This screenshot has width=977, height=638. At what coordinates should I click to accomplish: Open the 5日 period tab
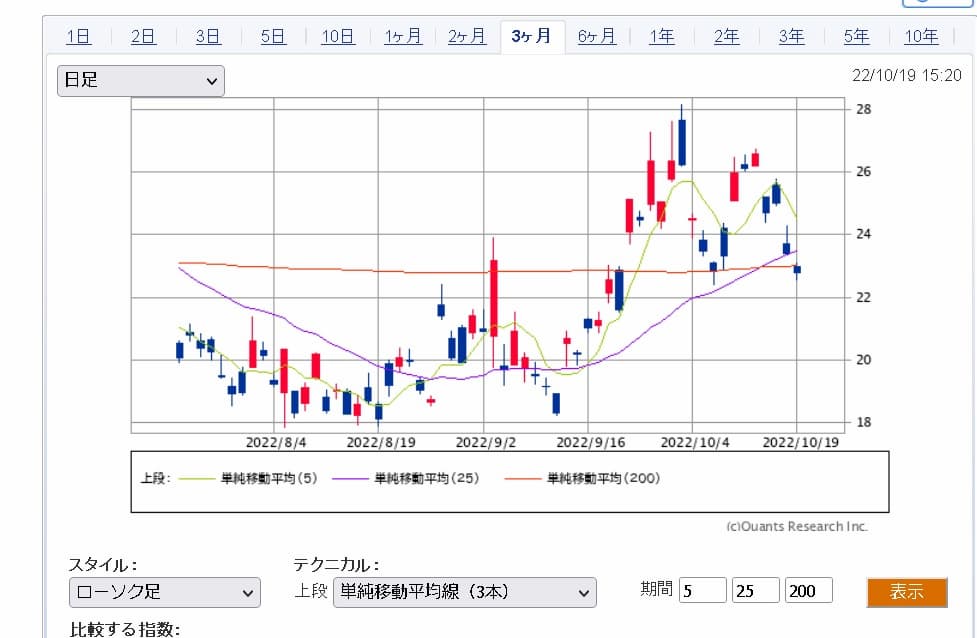tap(273, 37)
